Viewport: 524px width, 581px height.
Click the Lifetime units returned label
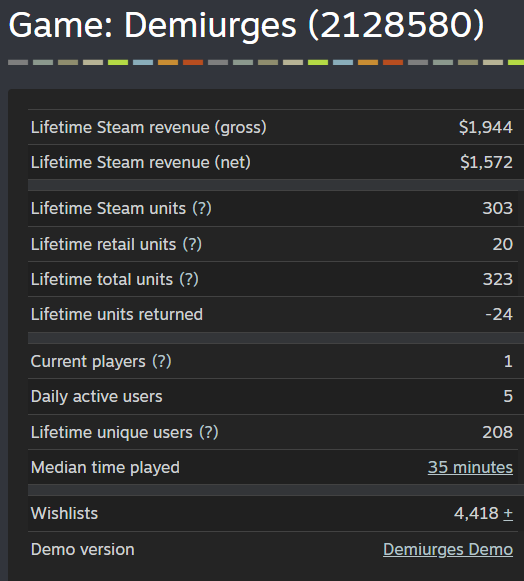coord(117,314)
